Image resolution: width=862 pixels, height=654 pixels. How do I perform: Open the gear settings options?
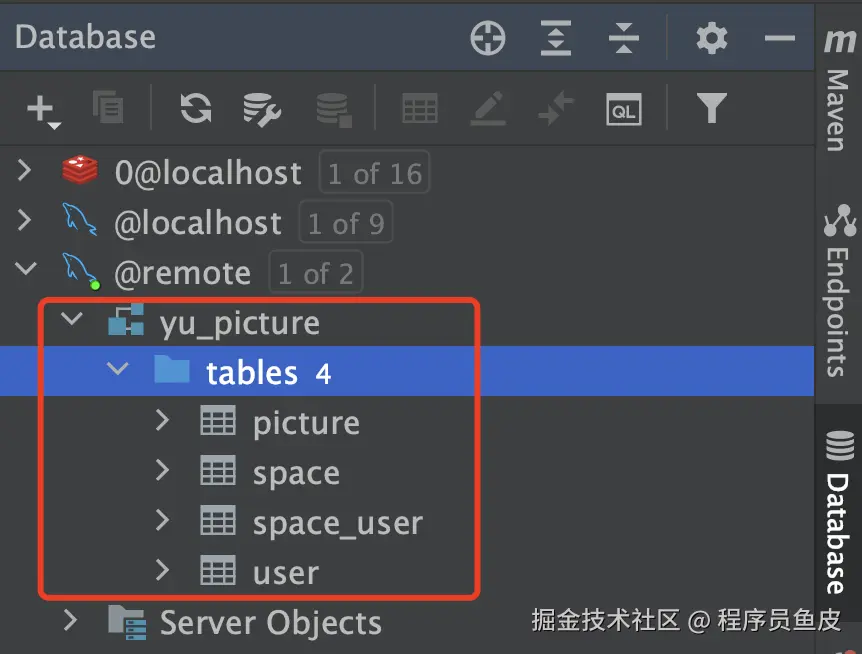click(x=711, y=39)
